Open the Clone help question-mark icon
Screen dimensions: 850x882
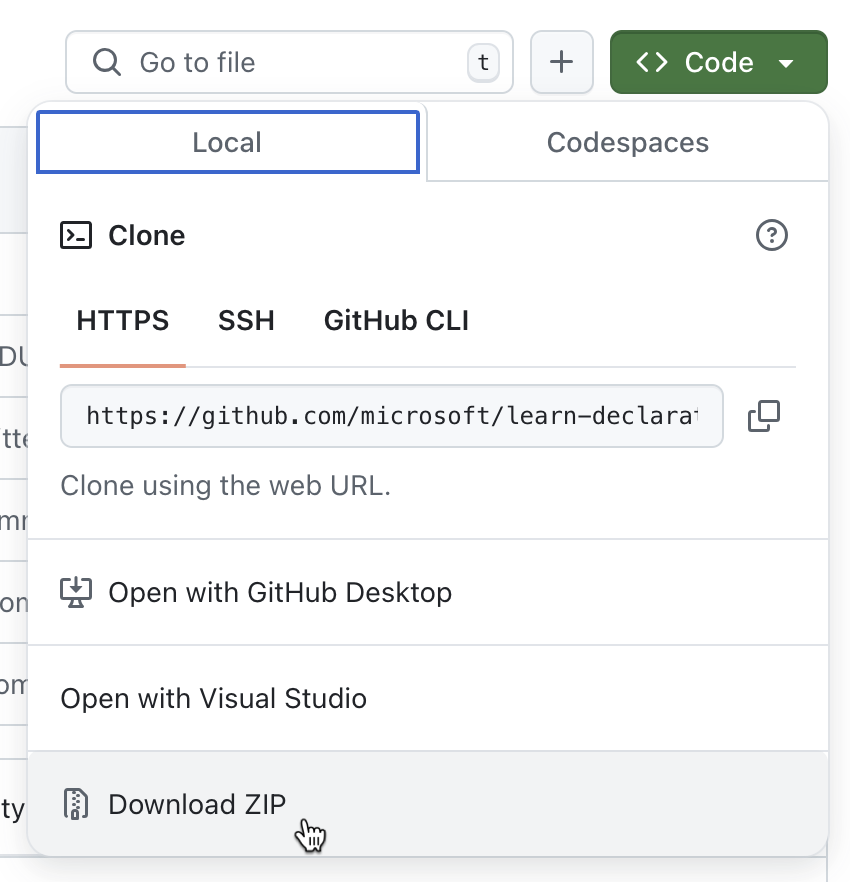(x=771, y=235)
